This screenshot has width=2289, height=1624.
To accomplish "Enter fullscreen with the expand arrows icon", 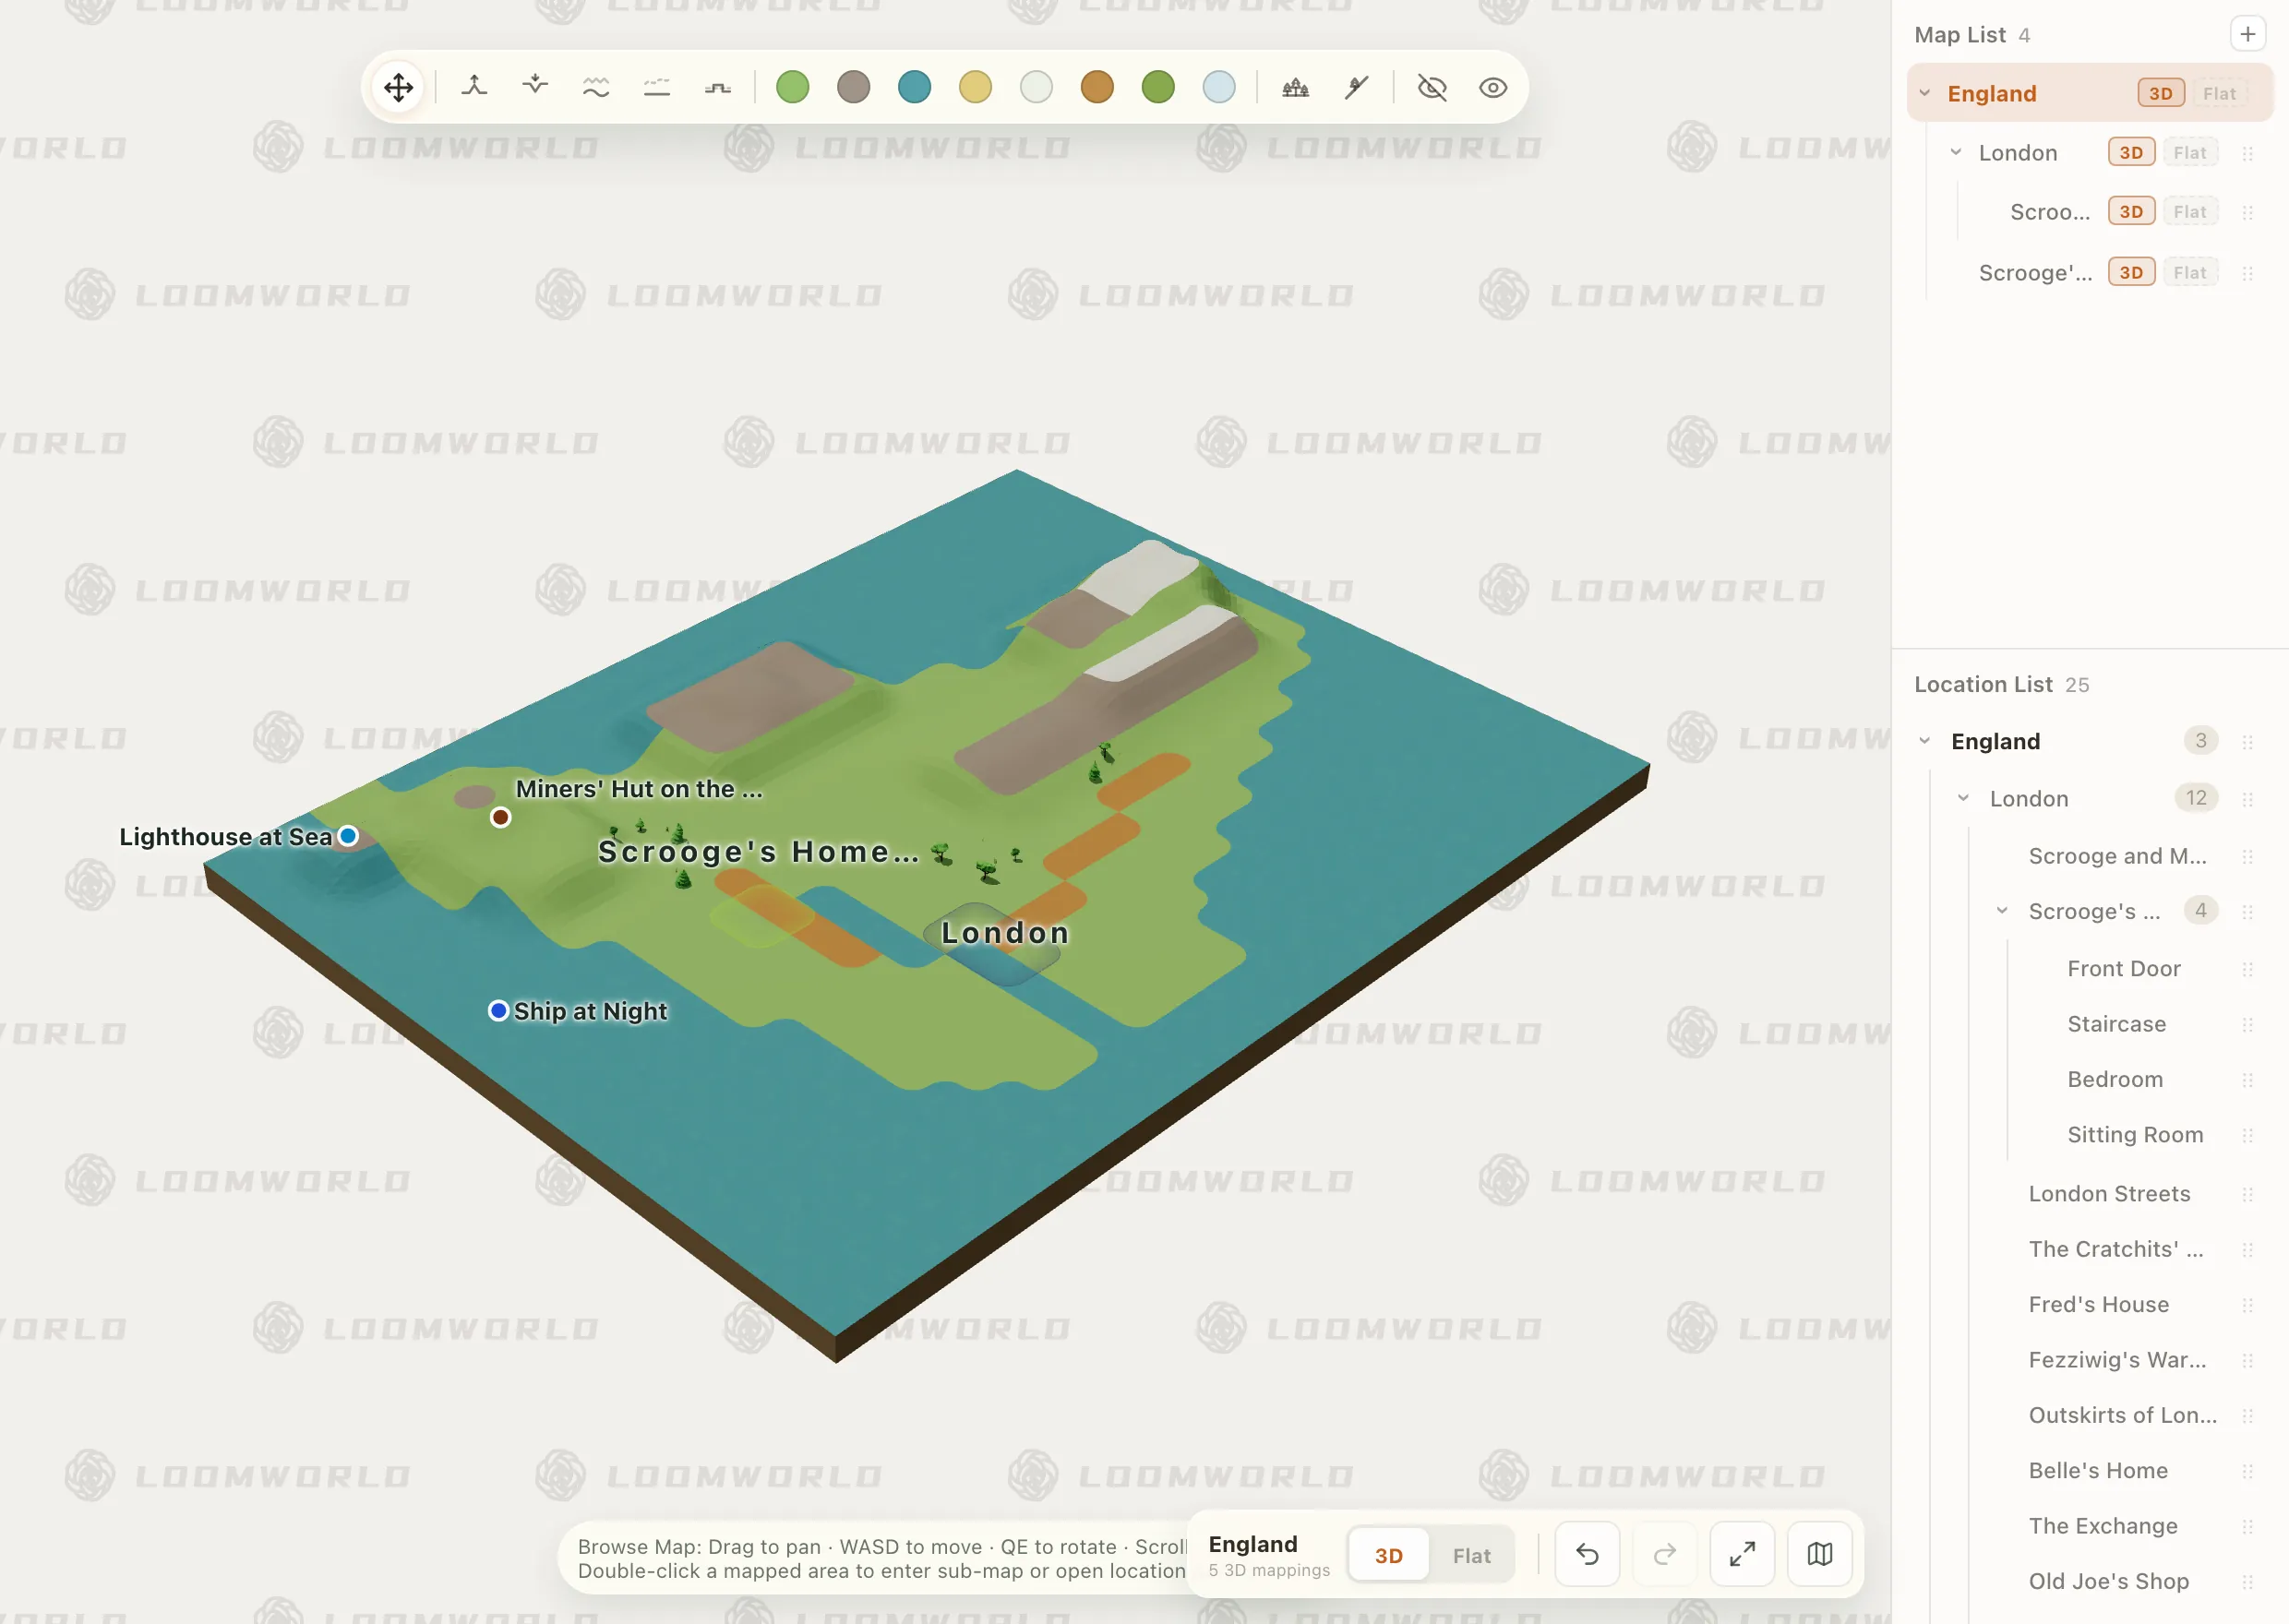I will [x=1743, y=1555].
